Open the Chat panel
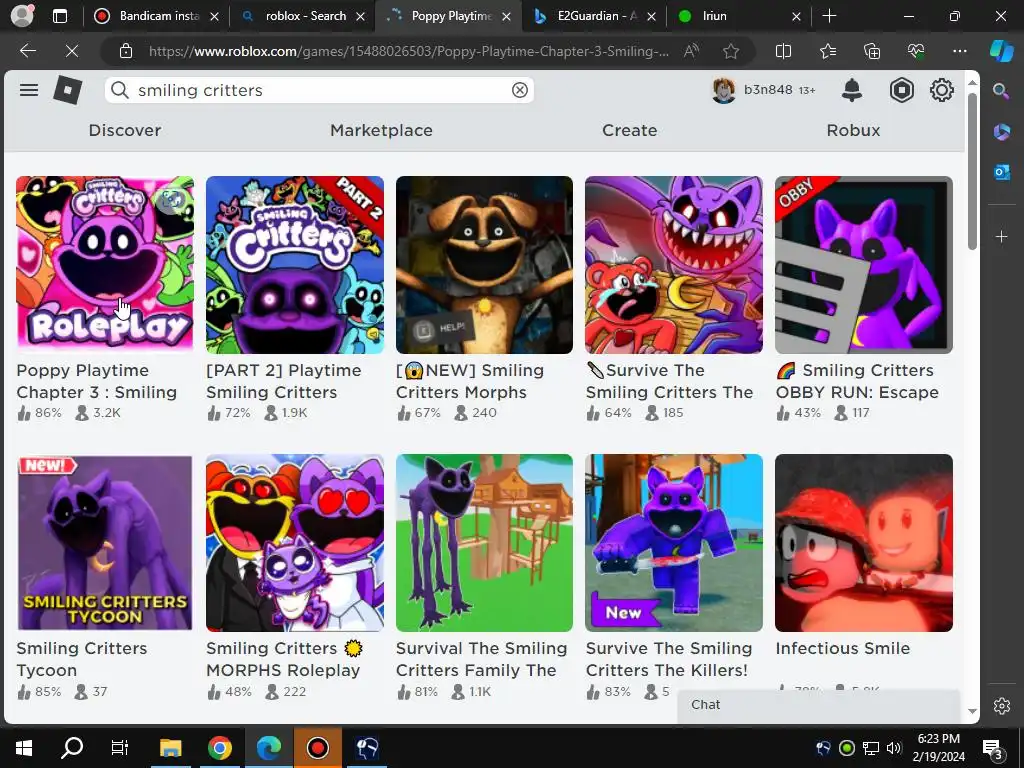The width and height of the screenshot is (1024, 768). 819,705
